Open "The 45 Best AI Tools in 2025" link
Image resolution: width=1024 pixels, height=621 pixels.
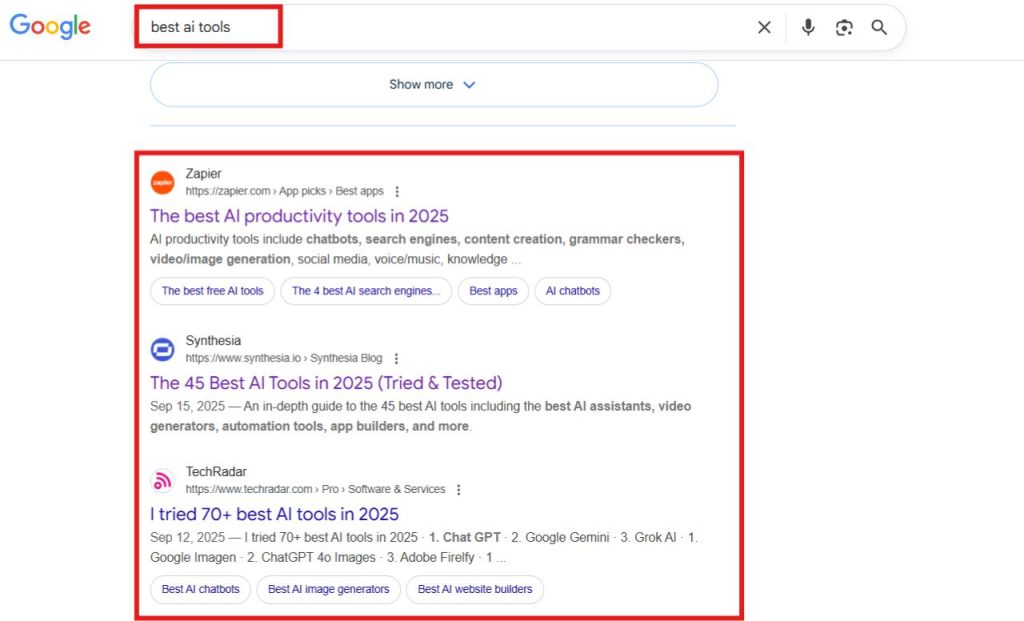pos(326,383)
